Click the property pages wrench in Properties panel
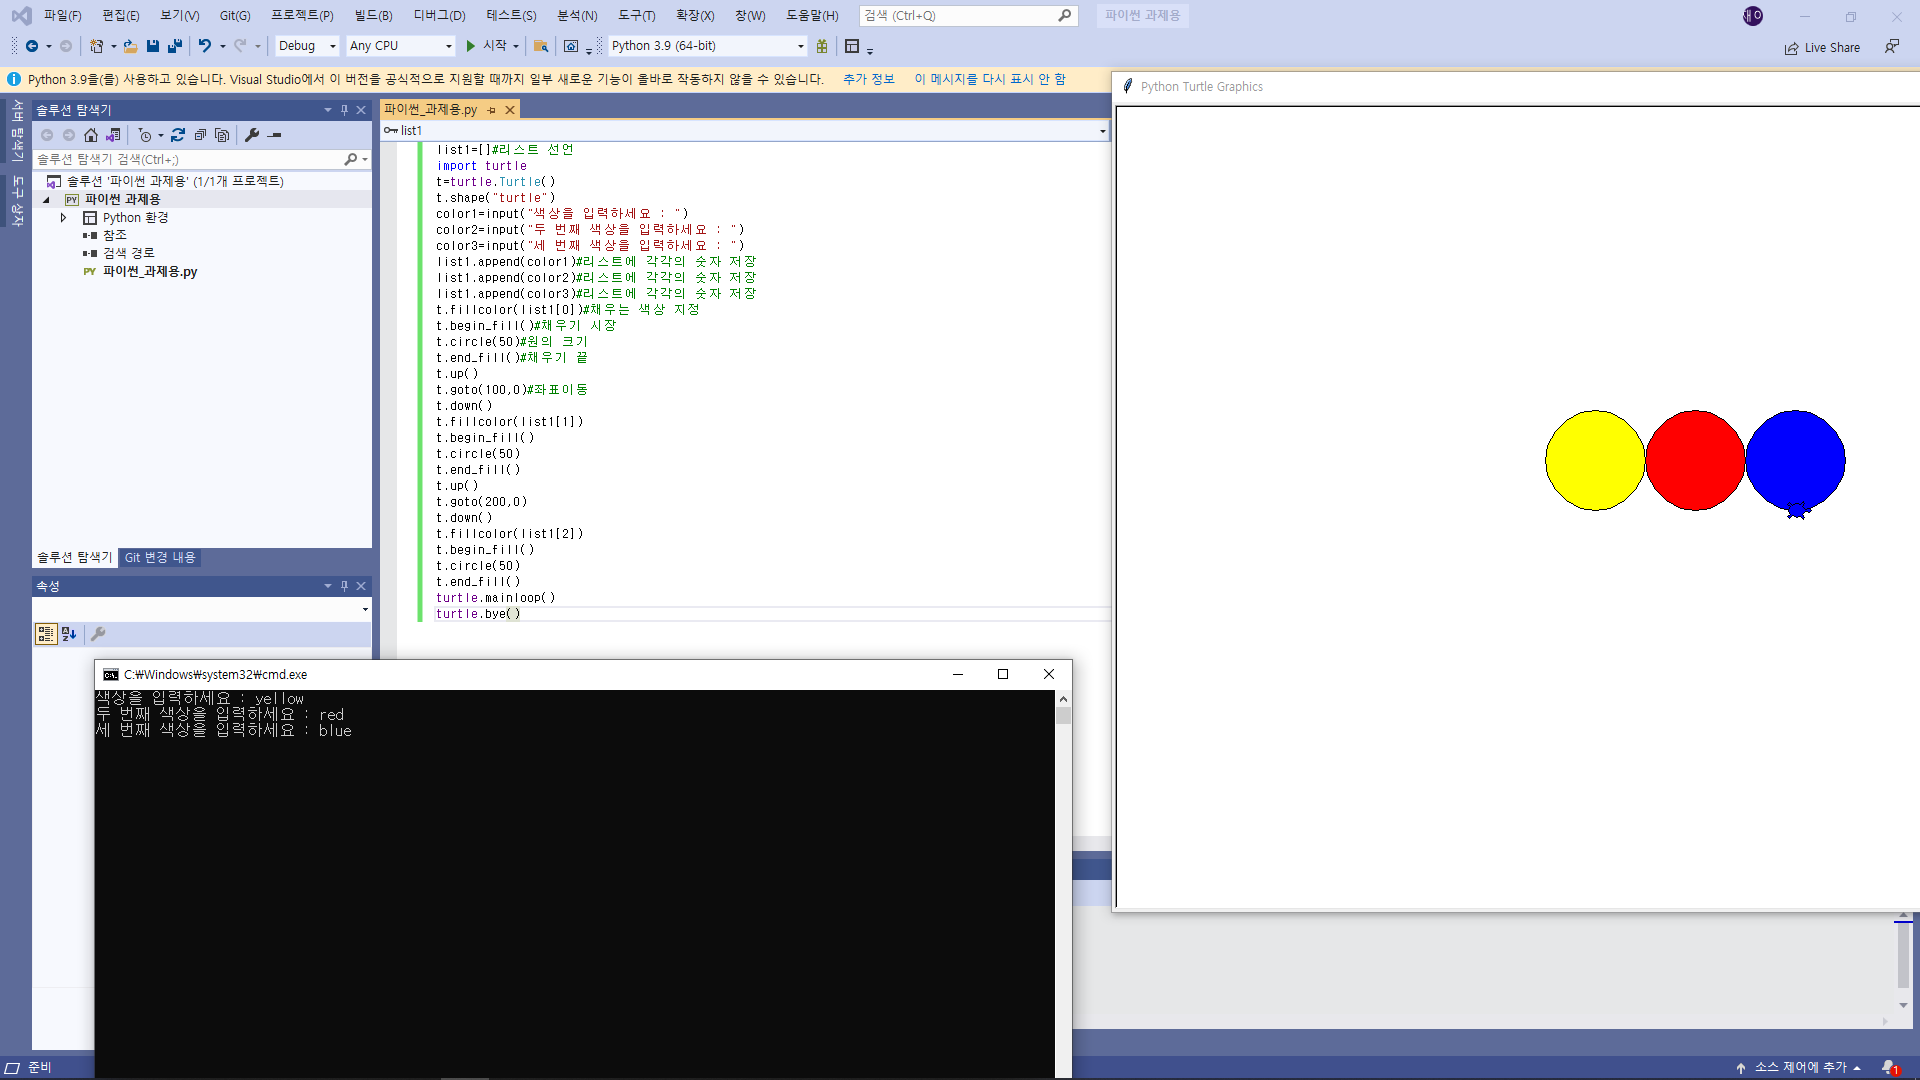This screenshot has width=1920, height=1080. 98,634
